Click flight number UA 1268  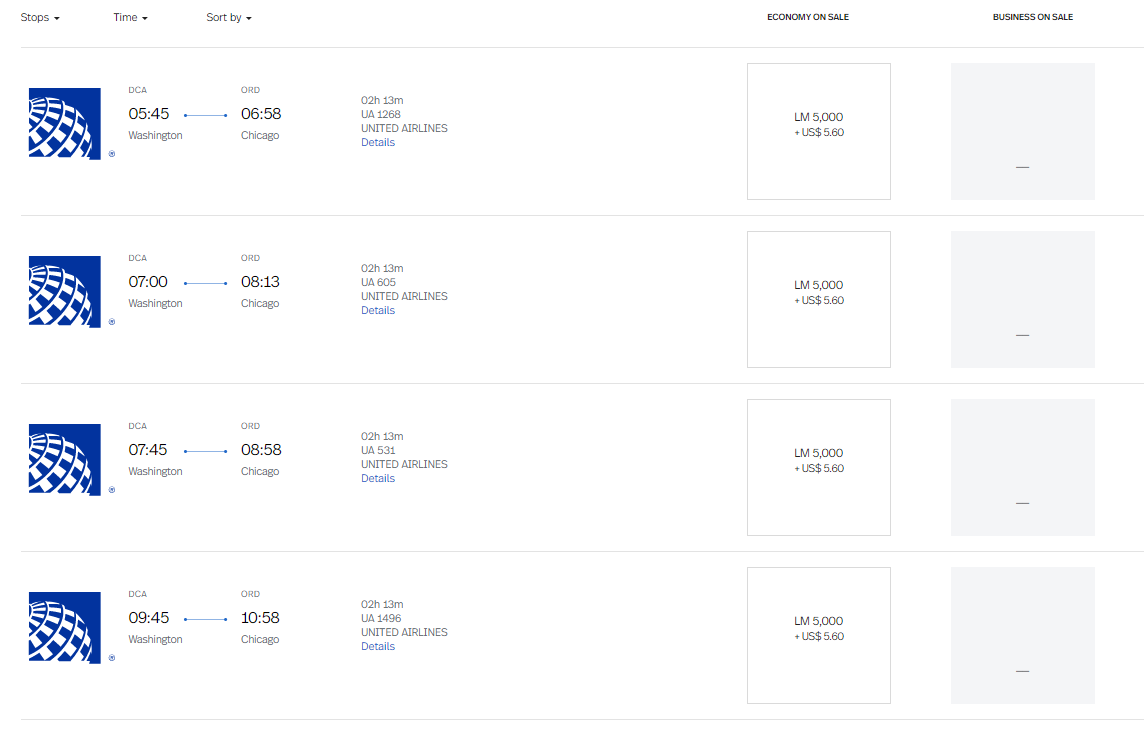(381, 114)
